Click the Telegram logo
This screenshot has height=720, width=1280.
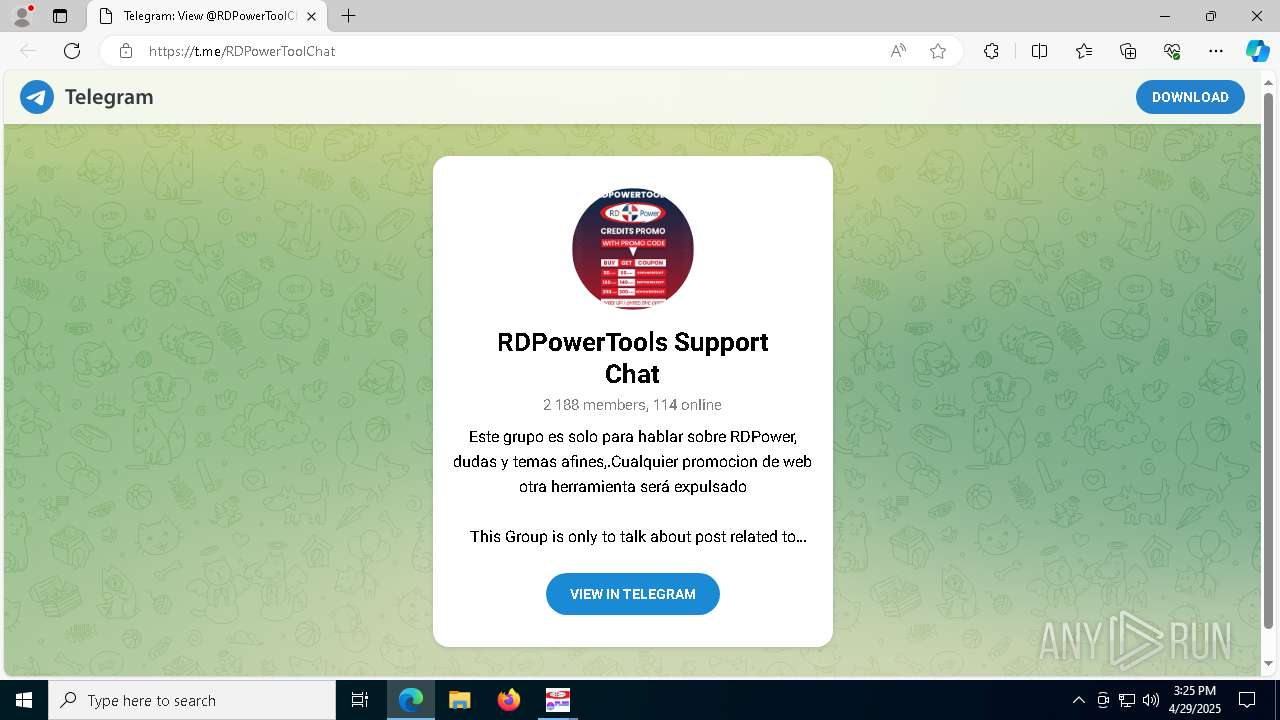click(x=37, y=97)
